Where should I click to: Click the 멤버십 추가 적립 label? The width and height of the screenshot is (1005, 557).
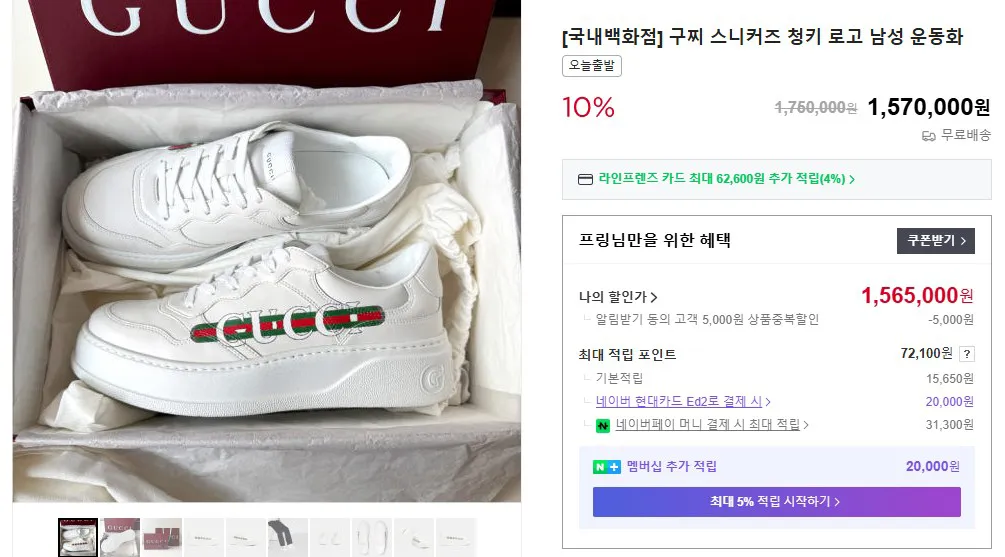coord(671,467)
